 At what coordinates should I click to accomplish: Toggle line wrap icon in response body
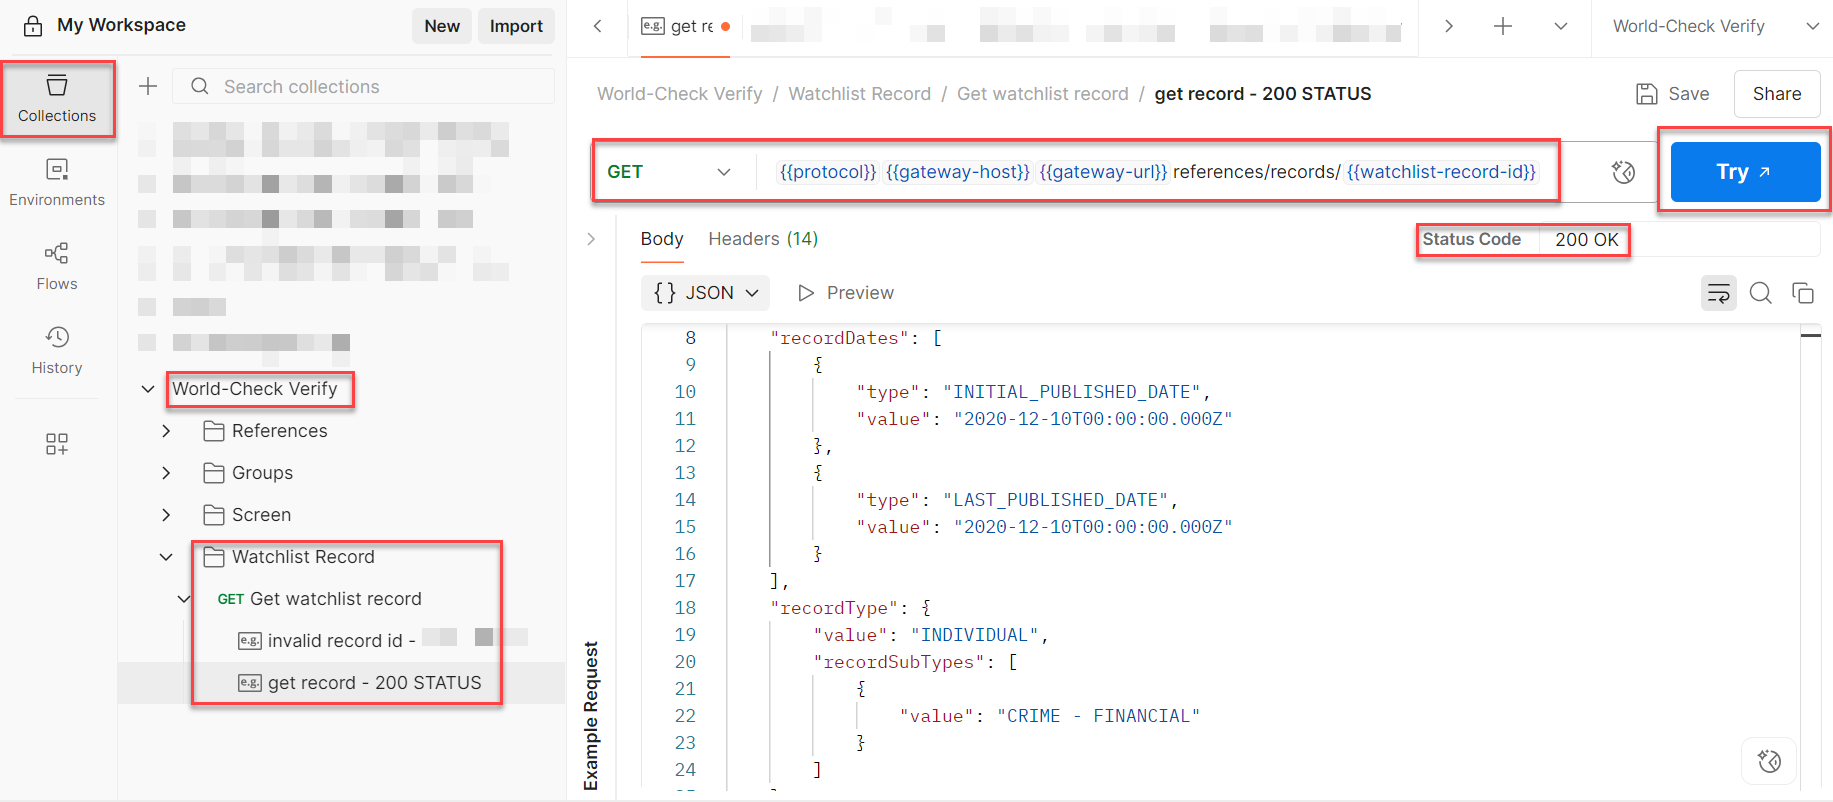1718,293
